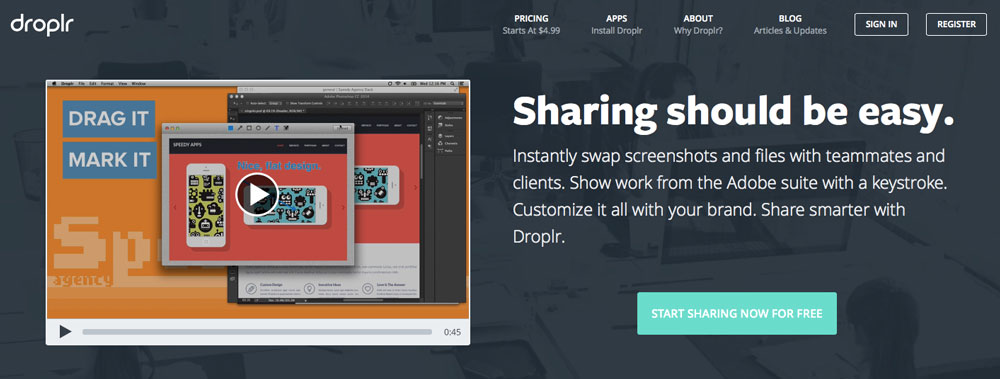Viewport: 1000px width, 379px height.
Task: Click the droplr logo
Action: (x=42, y=25)
